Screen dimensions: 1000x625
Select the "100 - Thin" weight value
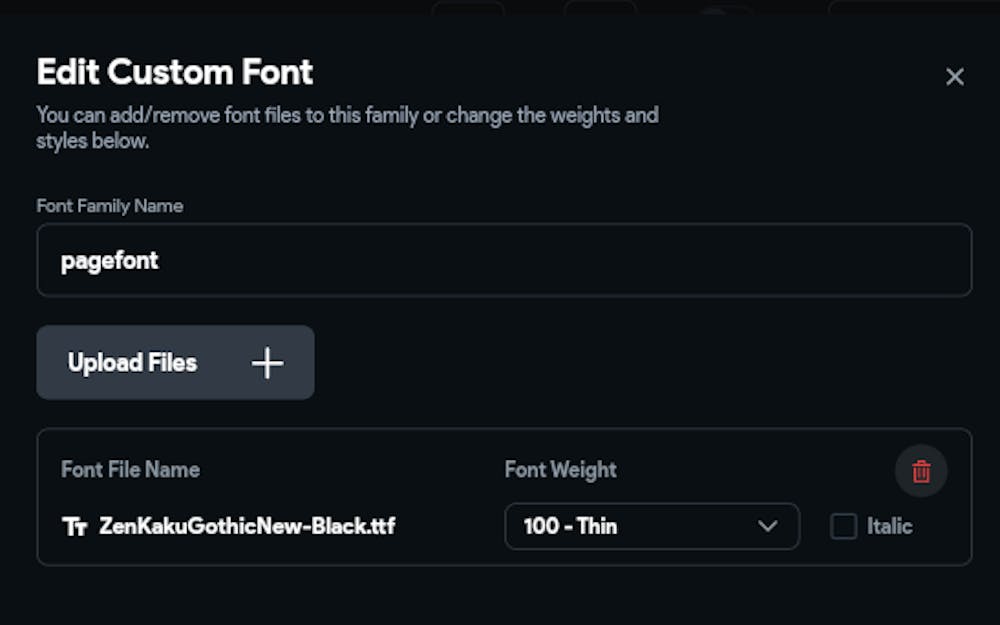pyautogui.click(x=570, y=526)
